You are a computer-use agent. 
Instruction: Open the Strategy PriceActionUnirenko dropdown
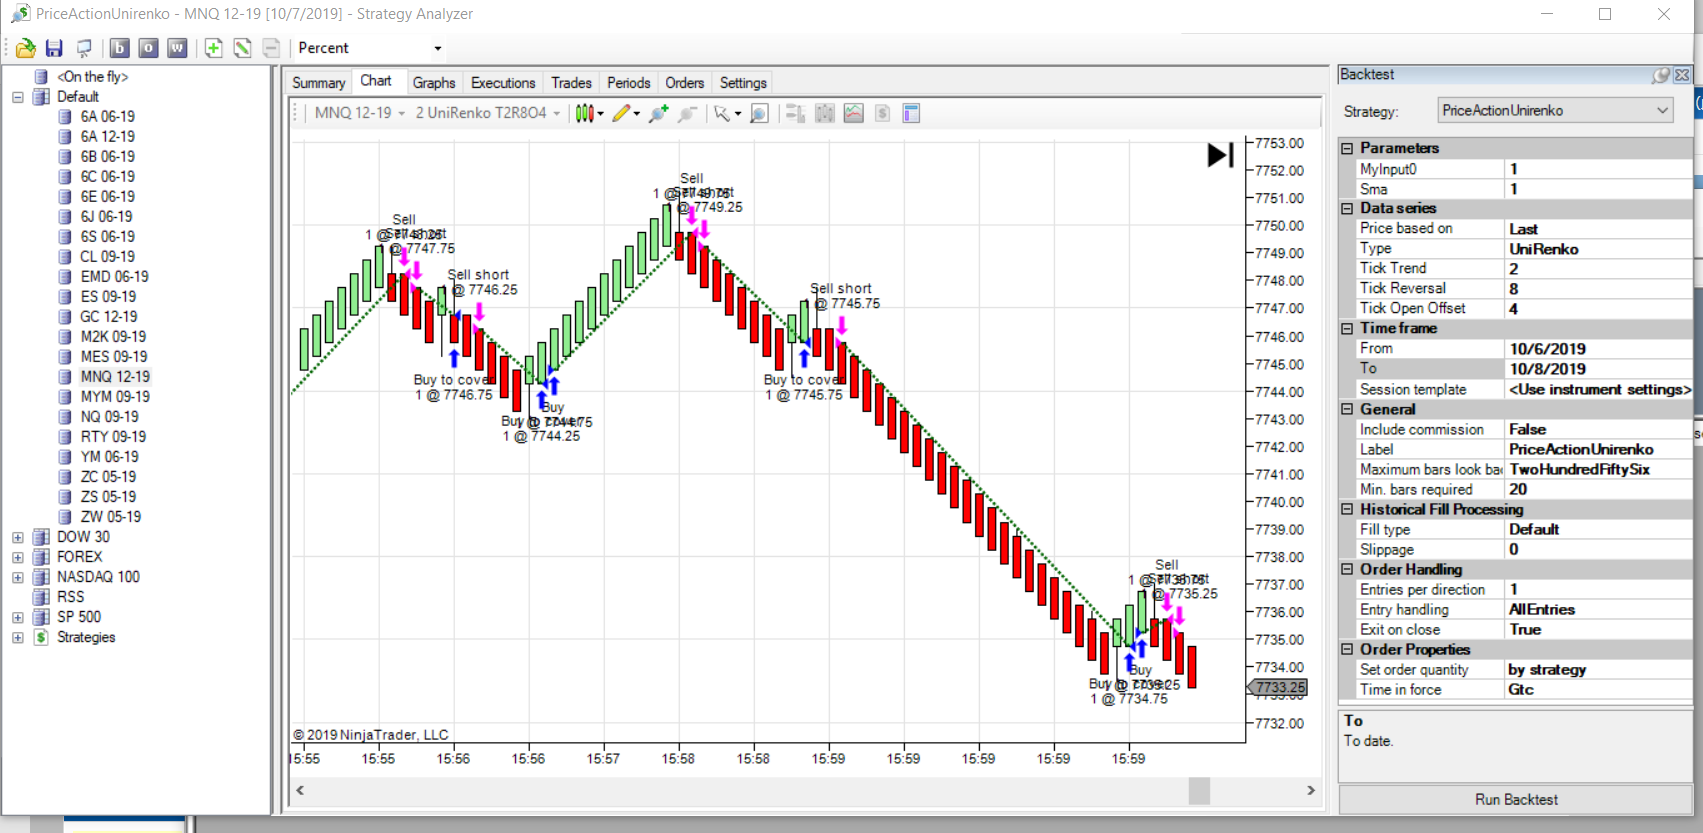[x=1555, y=110]
